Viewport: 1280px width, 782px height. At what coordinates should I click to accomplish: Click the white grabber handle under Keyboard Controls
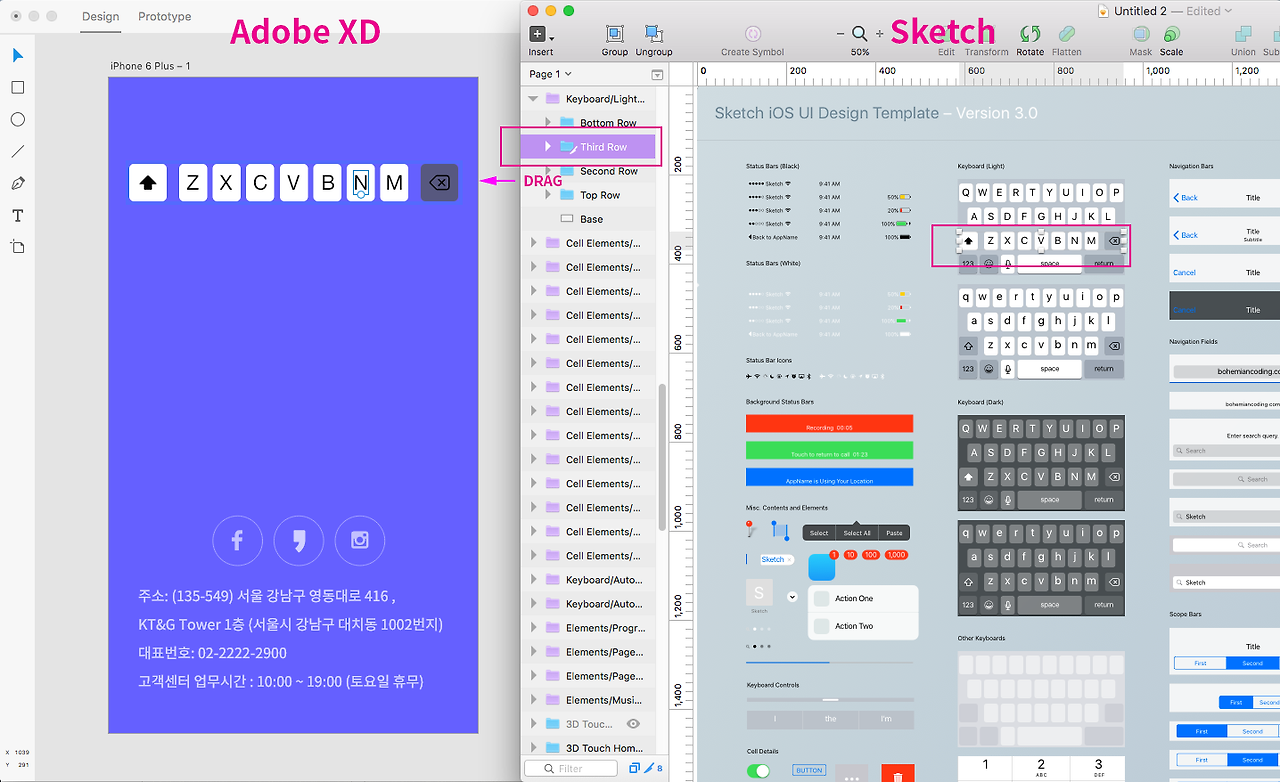830,699
